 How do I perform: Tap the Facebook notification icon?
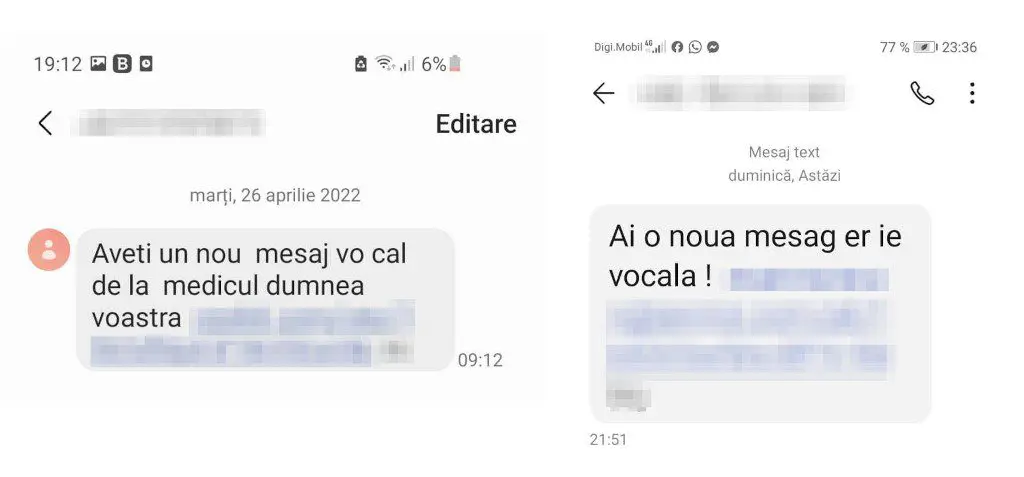pos(677,47)
